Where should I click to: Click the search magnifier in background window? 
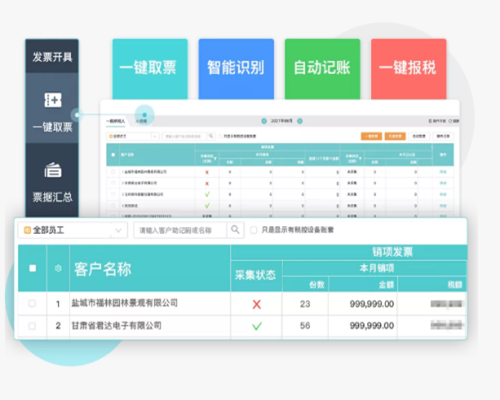pos(211,136)
